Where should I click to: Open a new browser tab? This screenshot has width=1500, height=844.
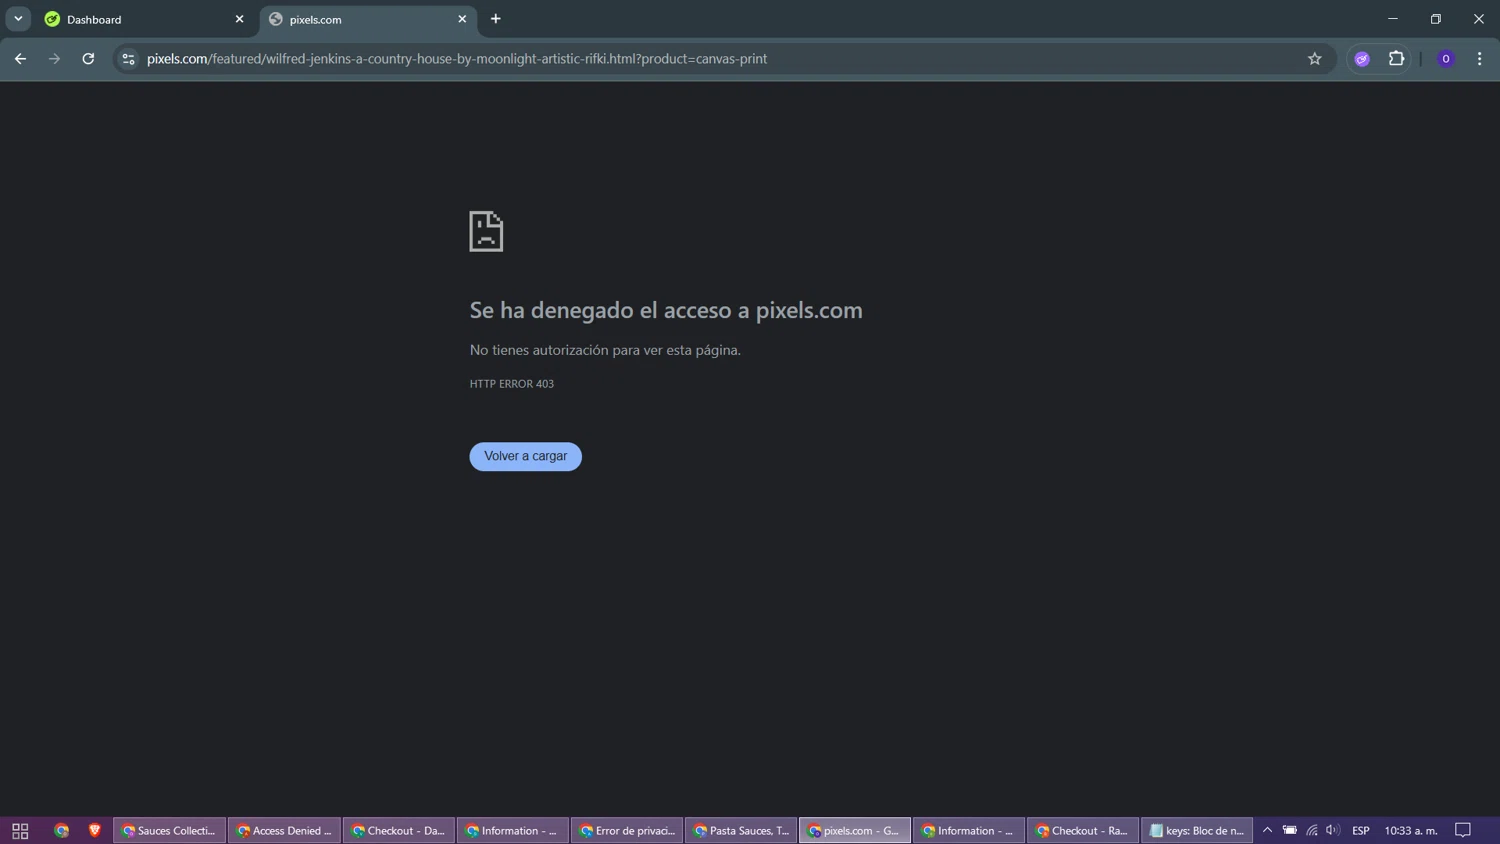point(495,19)
